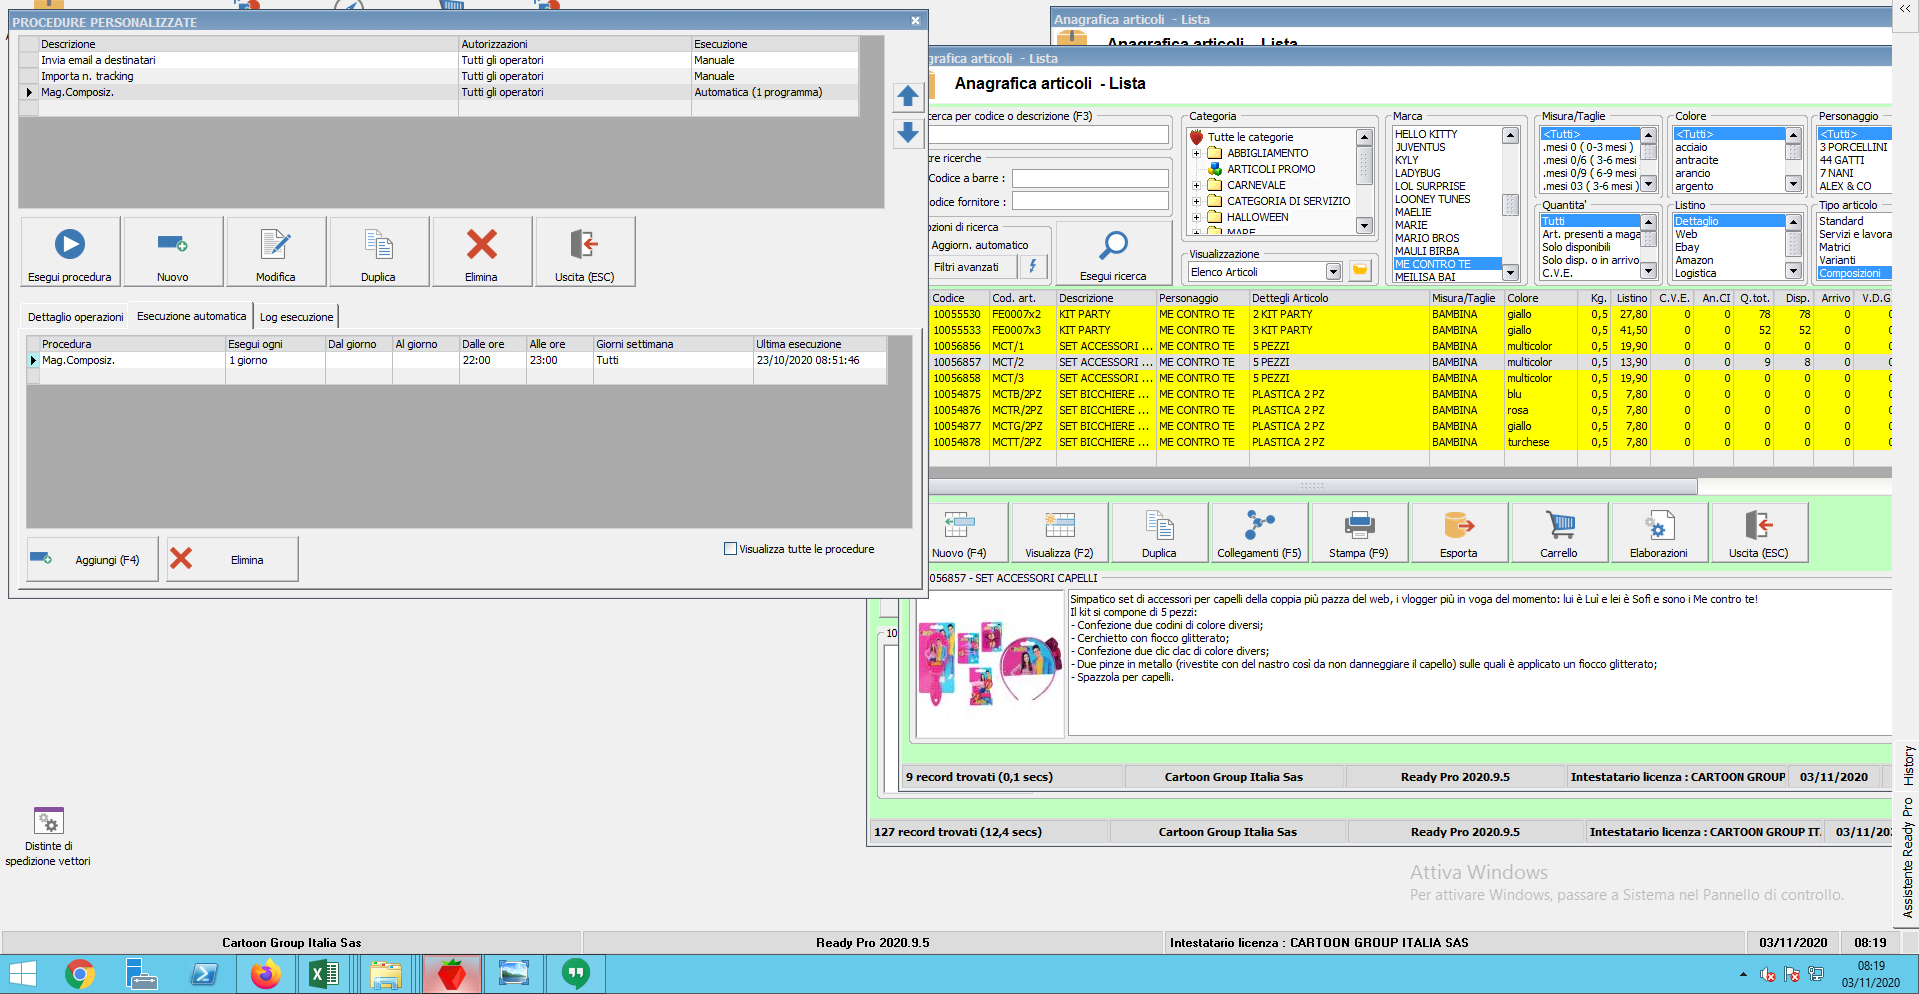Select Tutte le categorie tree root
This screenshot has width=1919, height=994.
pos(1250,137)
